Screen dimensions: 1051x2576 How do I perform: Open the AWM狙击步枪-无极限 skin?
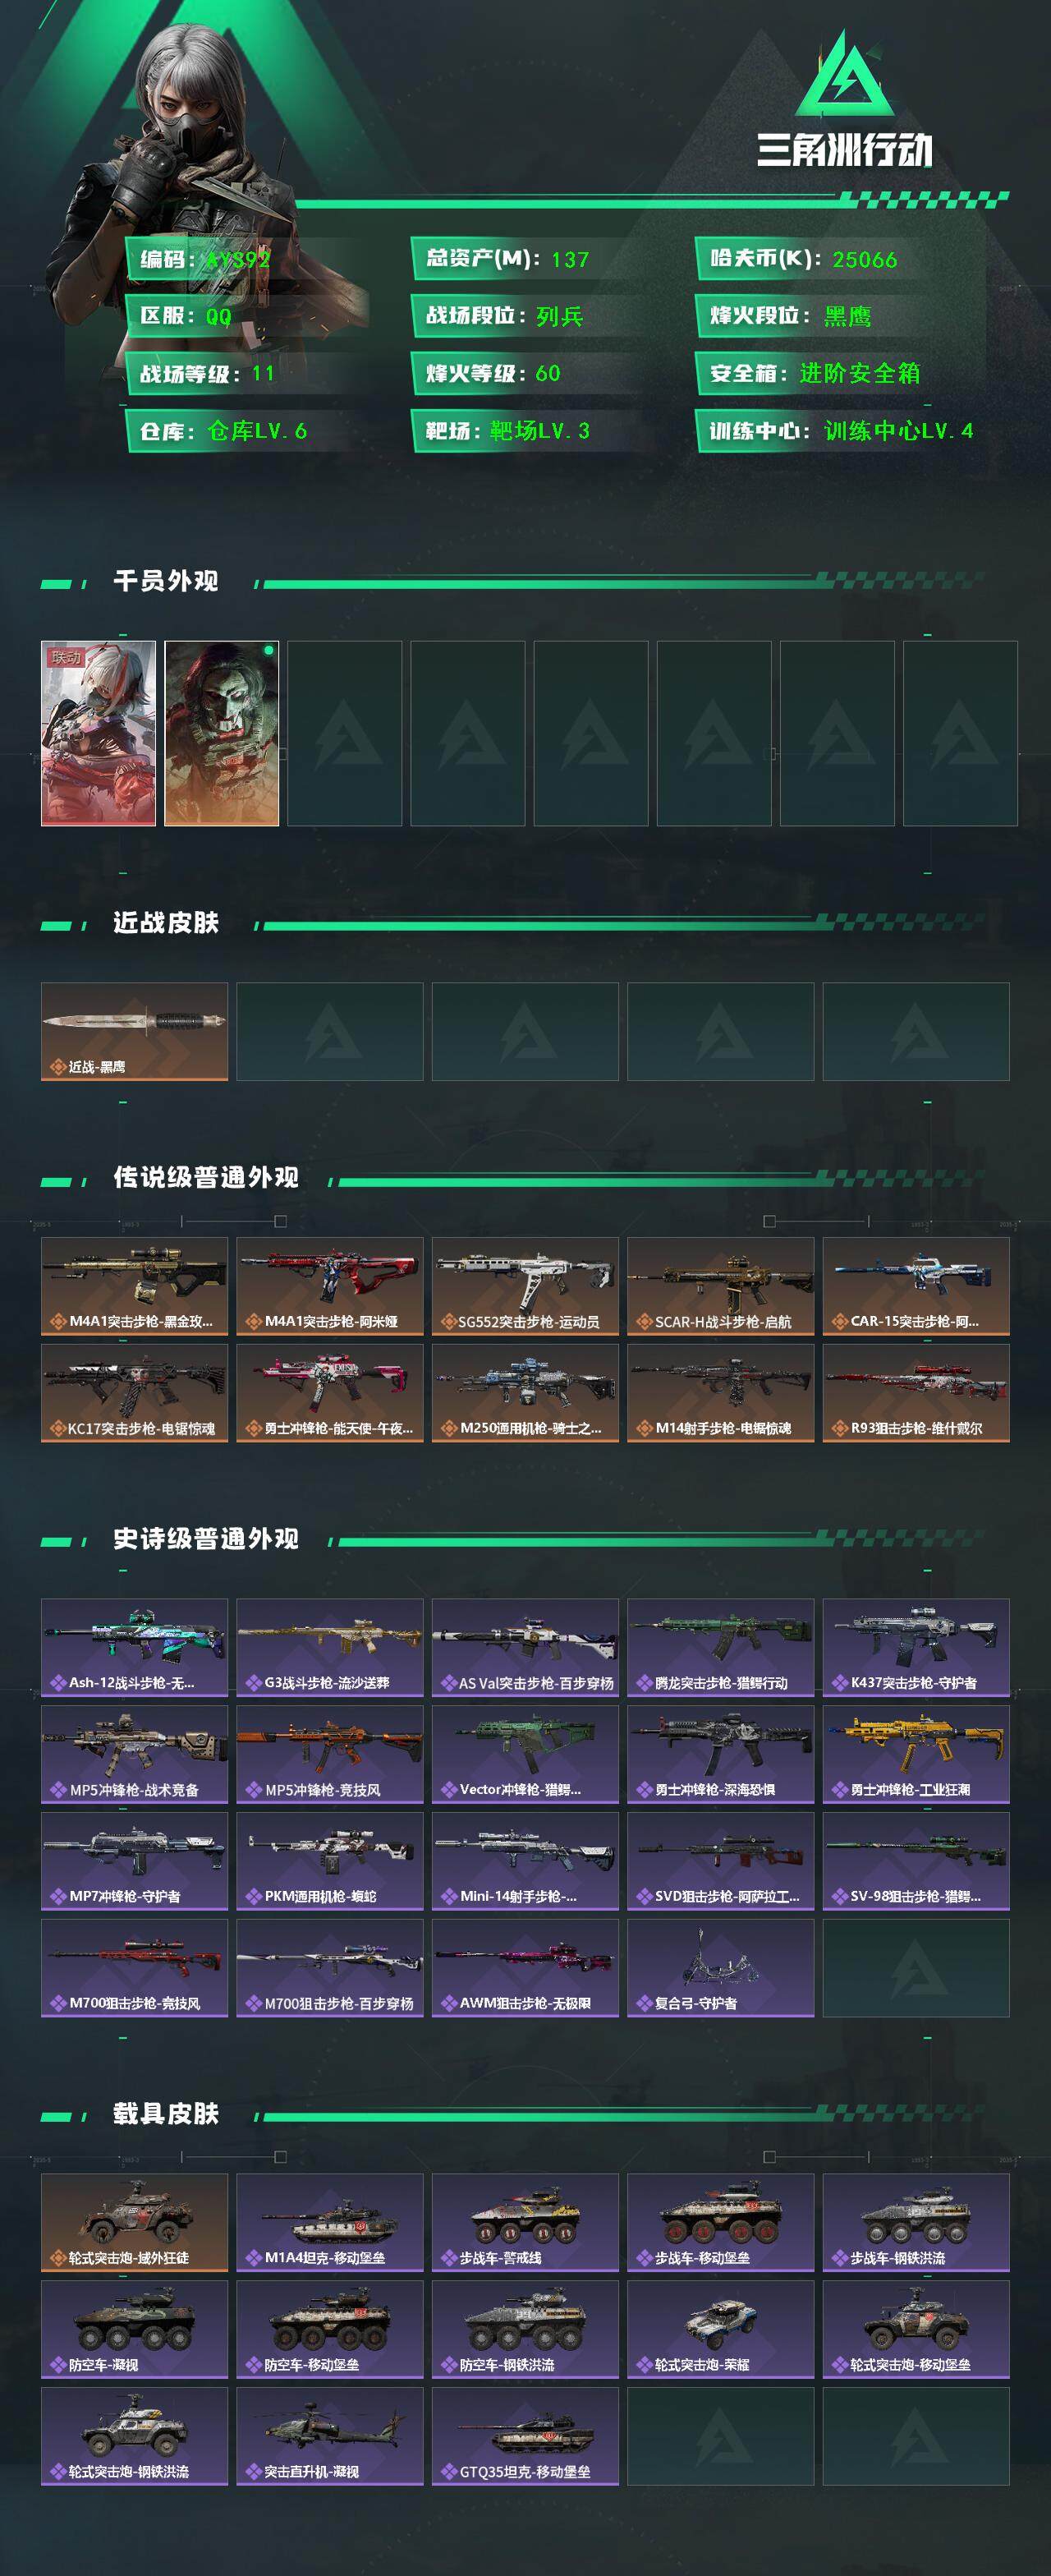[525, 1967]
